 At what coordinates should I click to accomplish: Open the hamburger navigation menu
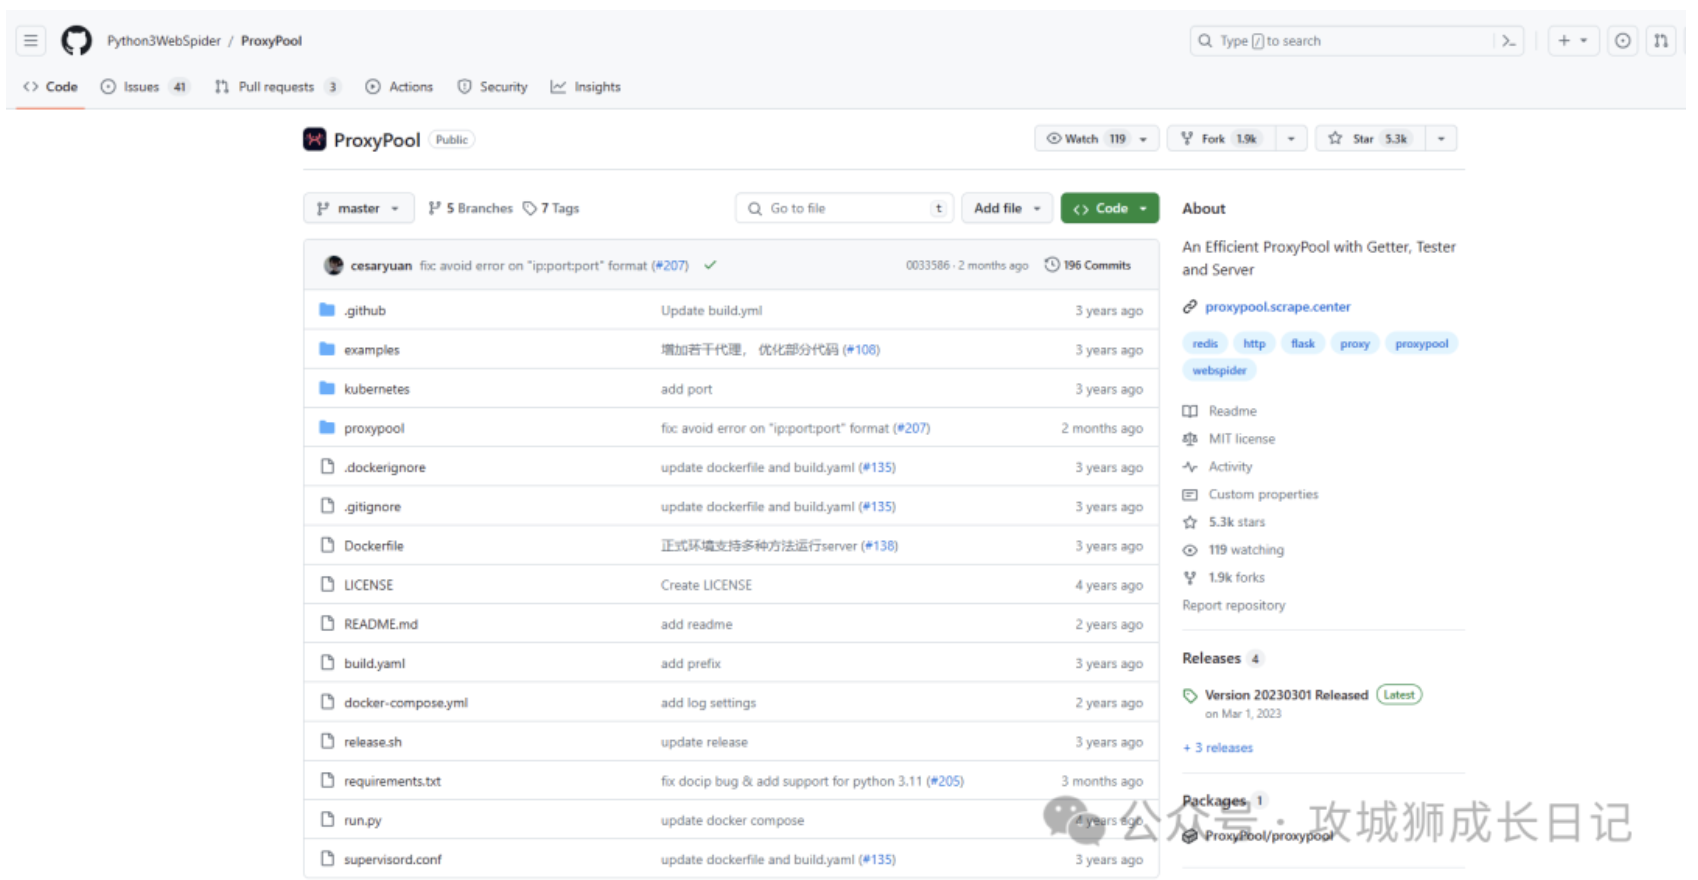31,41
